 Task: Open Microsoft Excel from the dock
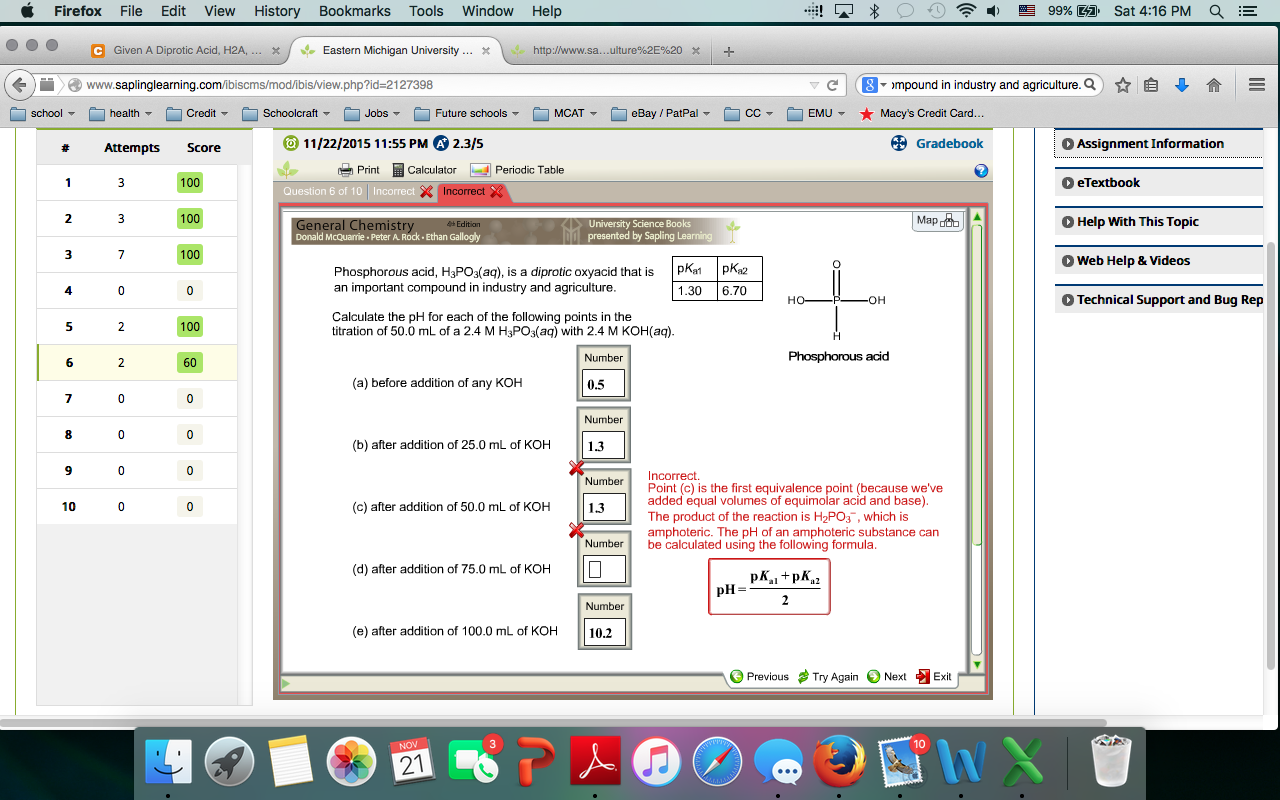coord(1023,763)
